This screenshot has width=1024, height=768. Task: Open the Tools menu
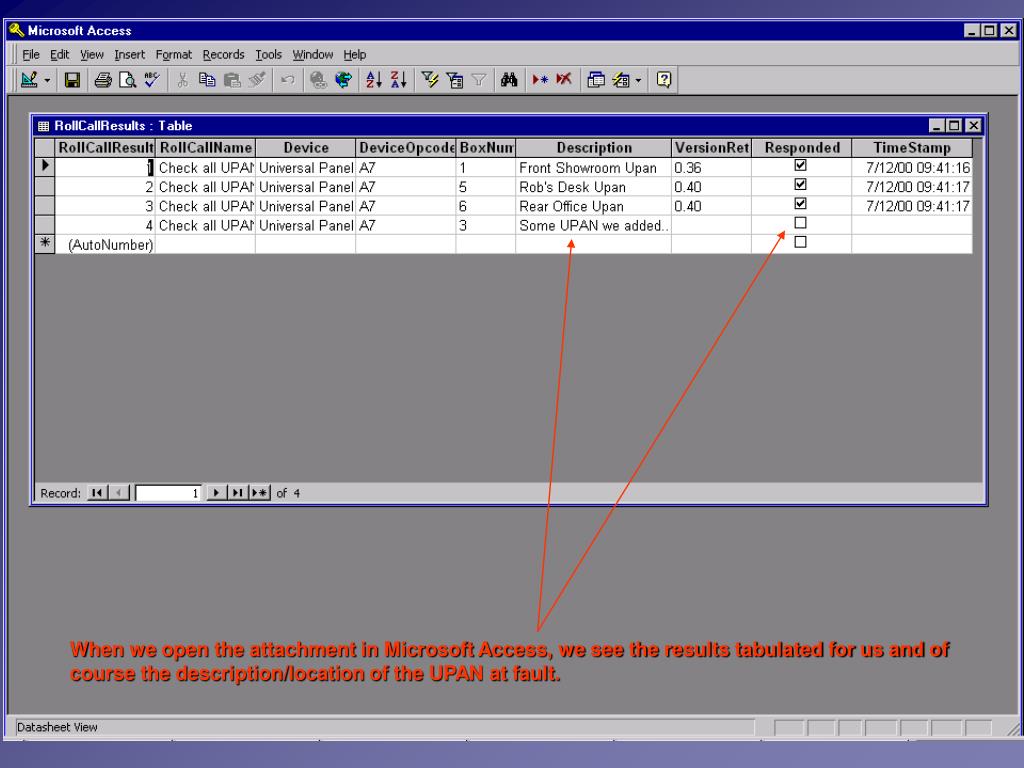(x=268, y=55)
